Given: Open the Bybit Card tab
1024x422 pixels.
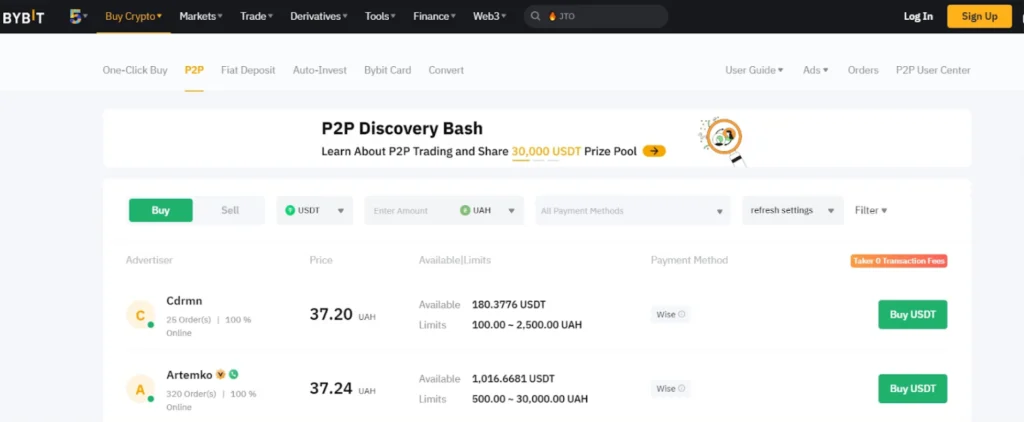Looking at the screenshot, I should (388, 70).
